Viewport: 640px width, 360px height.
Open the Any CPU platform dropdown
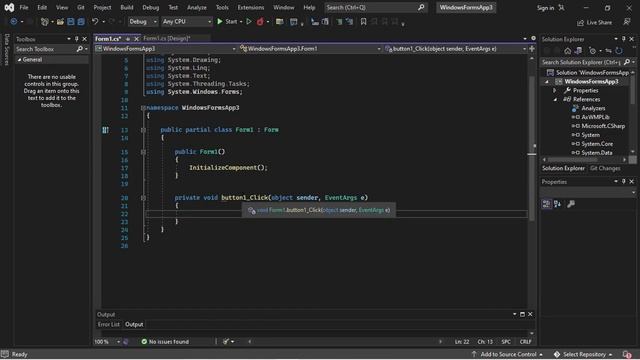[x=187, y=22]
